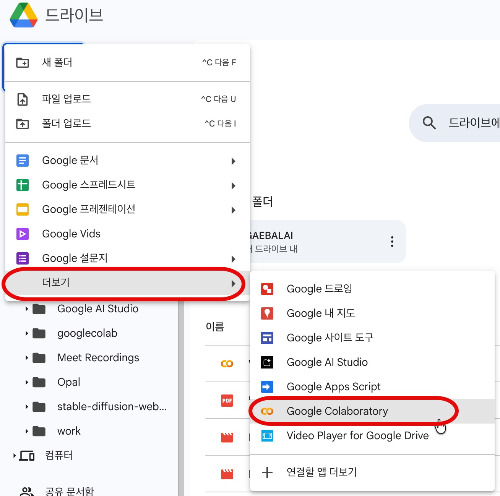Open the Google 문서 submenu arrow
This screenshot has height=496, width=500.
point(233,161)
